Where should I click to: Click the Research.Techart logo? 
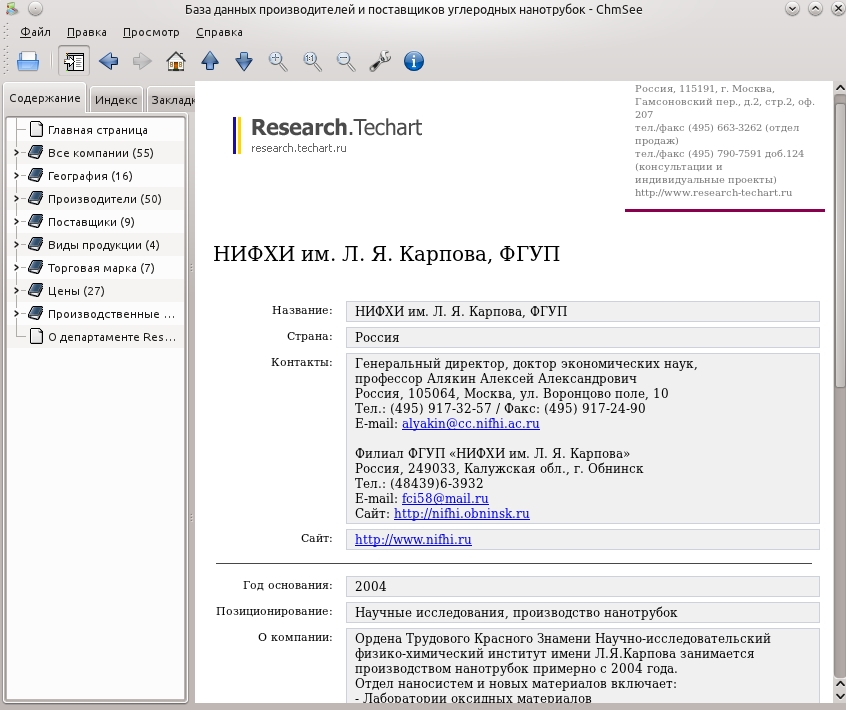click(328, 135)
